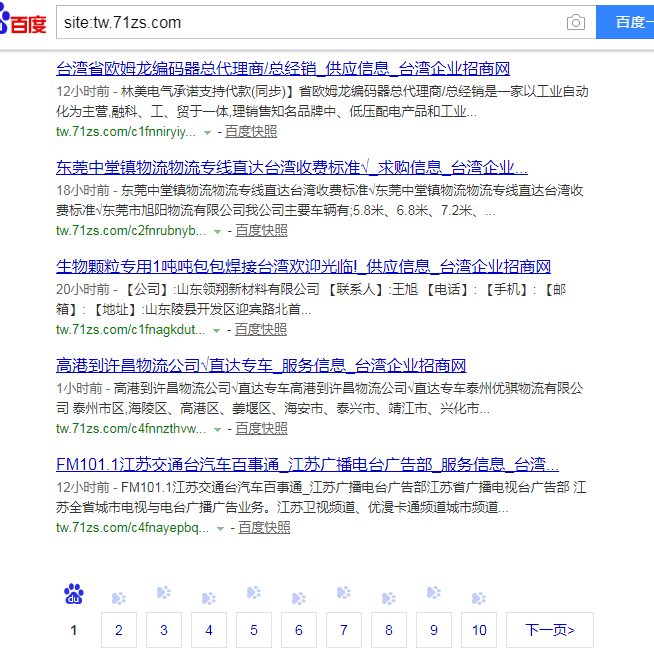The width and height of the screenshot is (654, 661).
Task: Open the FM101.1江苏交通台 result link
Action: 307,465
